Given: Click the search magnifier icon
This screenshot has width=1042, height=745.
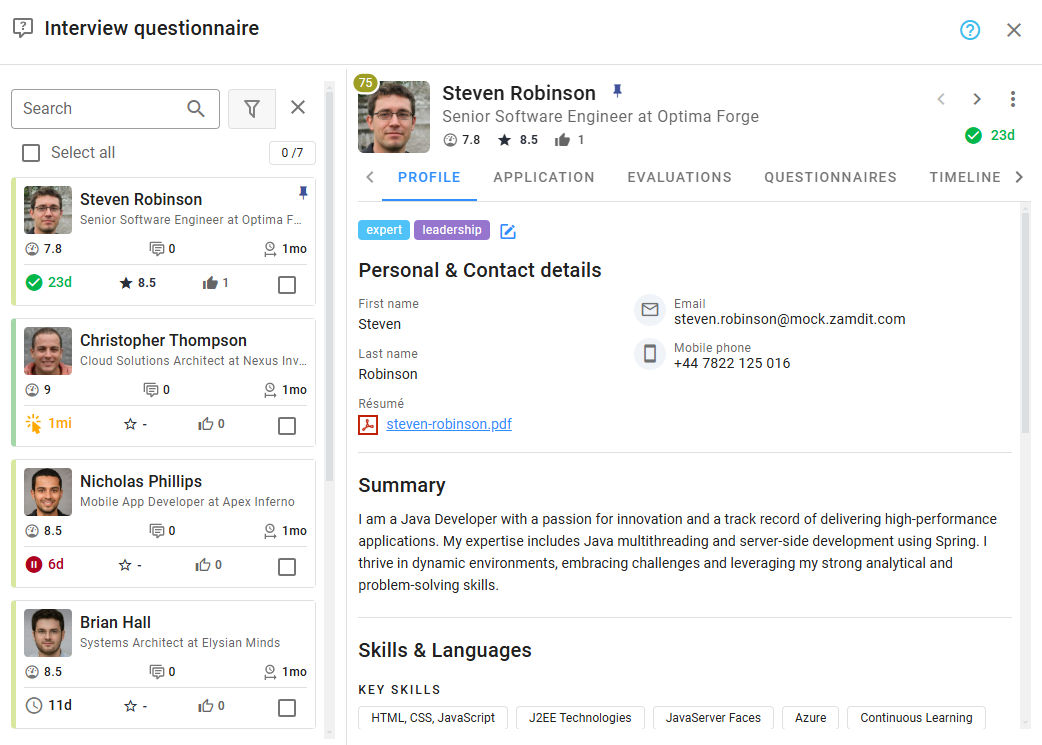Looking at the screenshot, I should (197, 108).
